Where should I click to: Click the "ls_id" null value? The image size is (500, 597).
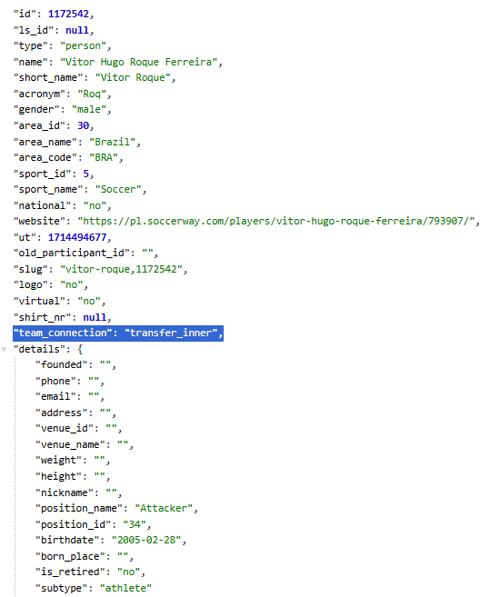[77, 30]
